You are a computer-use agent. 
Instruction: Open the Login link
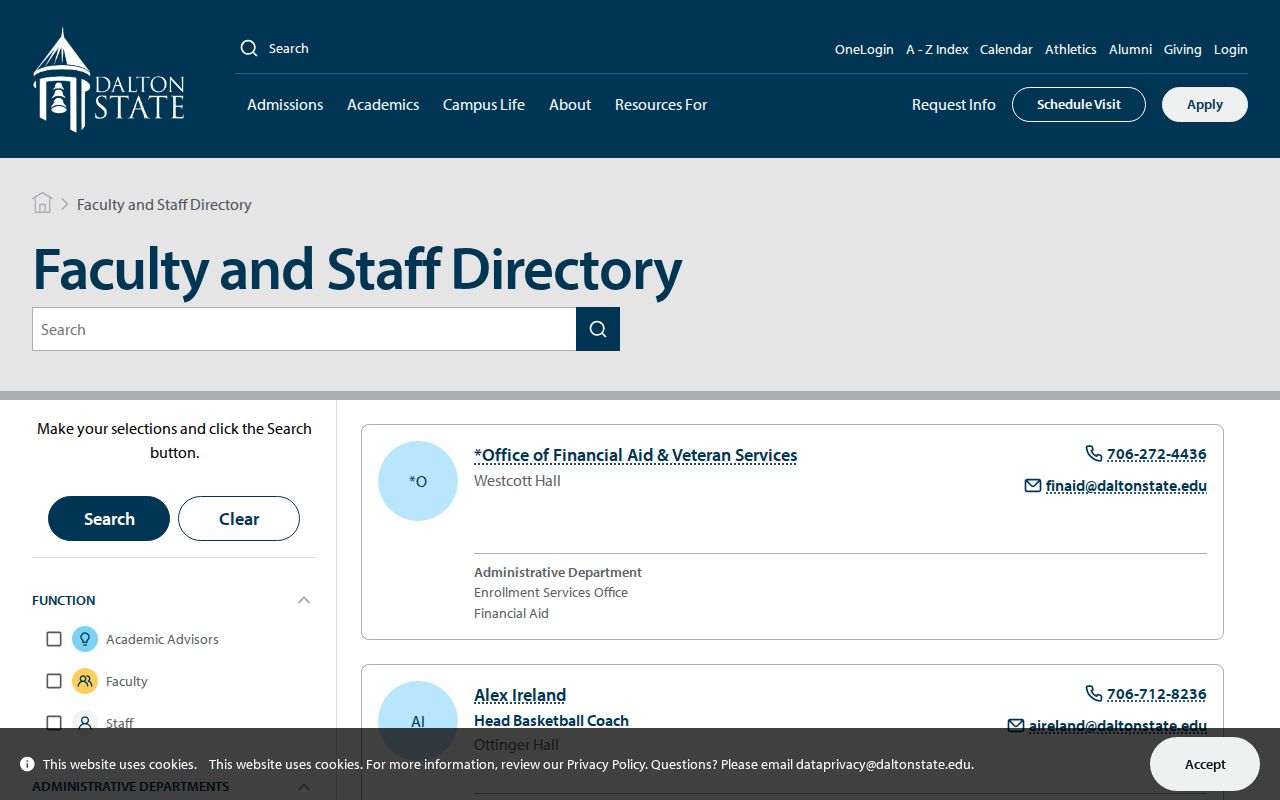pos(1231,49)
